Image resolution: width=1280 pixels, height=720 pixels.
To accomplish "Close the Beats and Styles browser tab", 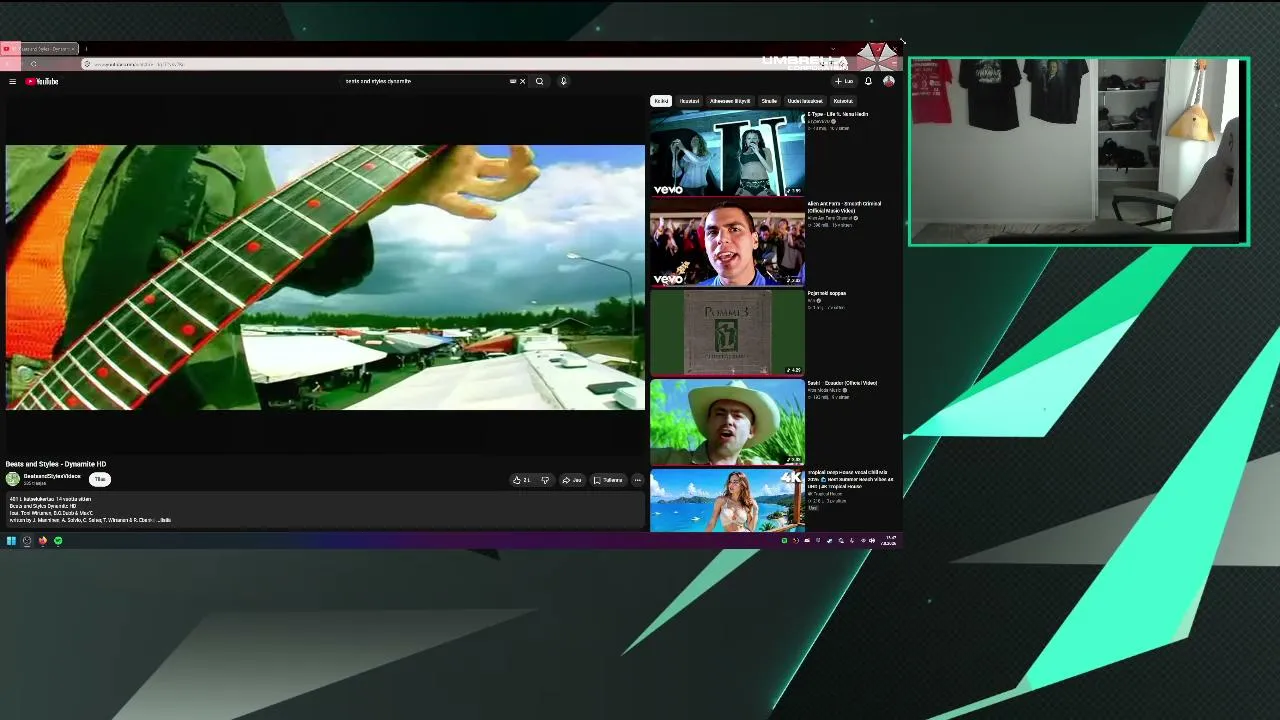I will pyautogui.click(x=73, y=48).
